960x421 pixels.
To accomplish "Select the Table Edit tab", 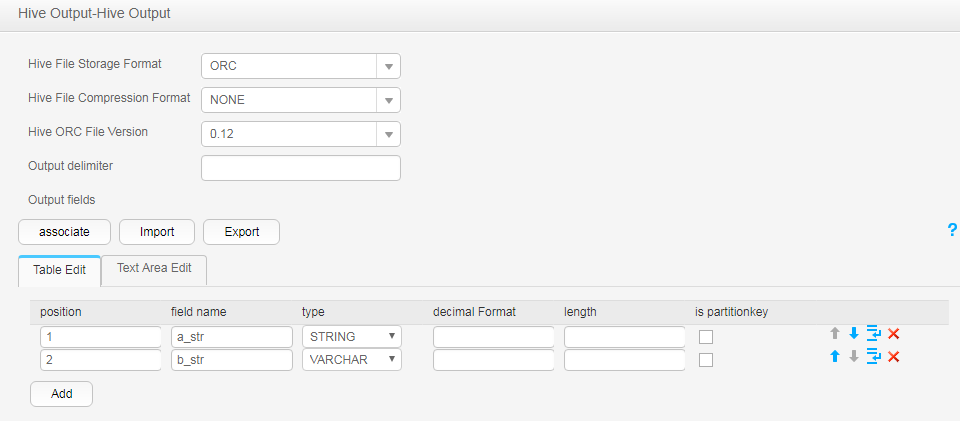I will tap(59, 270).
